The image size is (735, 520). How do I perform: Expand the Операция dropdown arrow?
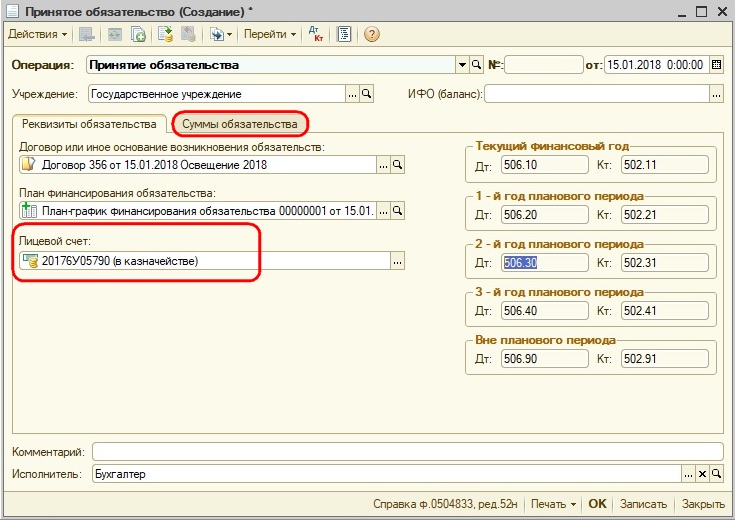pyautogui.click(x=462, y=65)
